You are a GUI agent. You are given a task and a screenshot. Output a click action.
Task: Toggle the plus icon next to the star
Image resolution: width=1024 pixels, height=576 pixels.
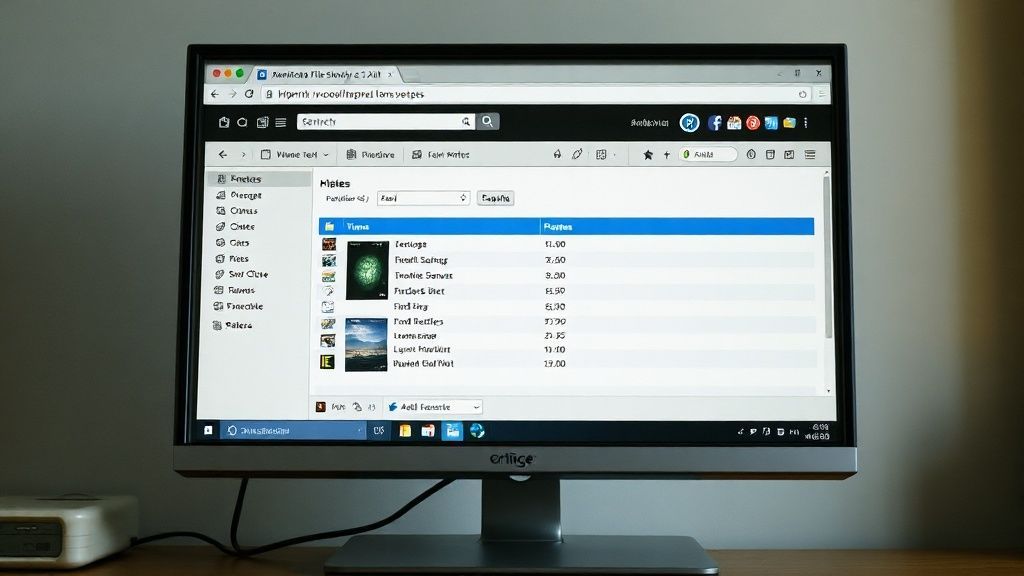click(665, 154)
